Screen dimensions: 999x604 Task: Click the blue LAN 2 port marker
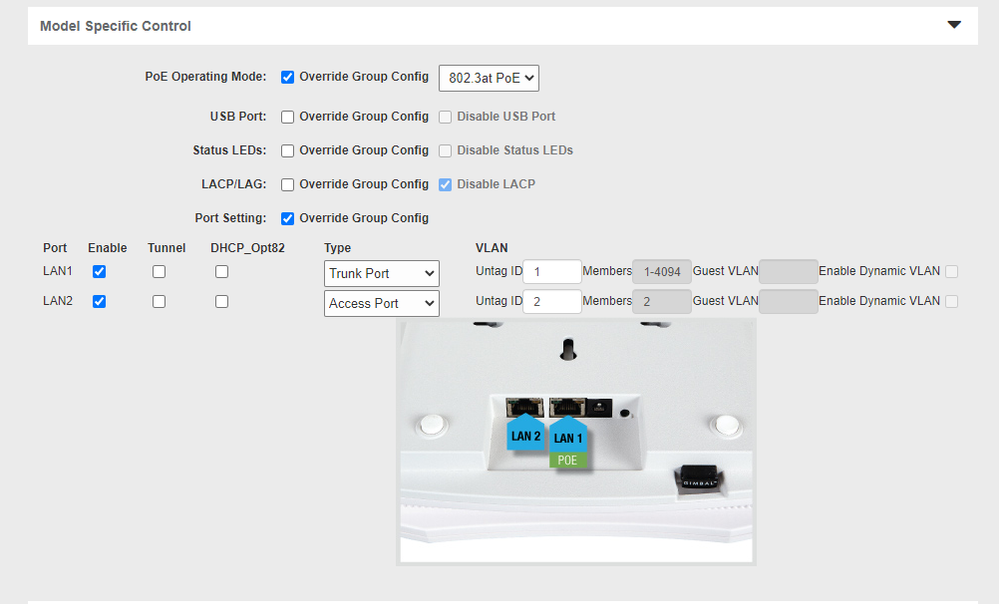pyautogui.click(x=525, y=435)
